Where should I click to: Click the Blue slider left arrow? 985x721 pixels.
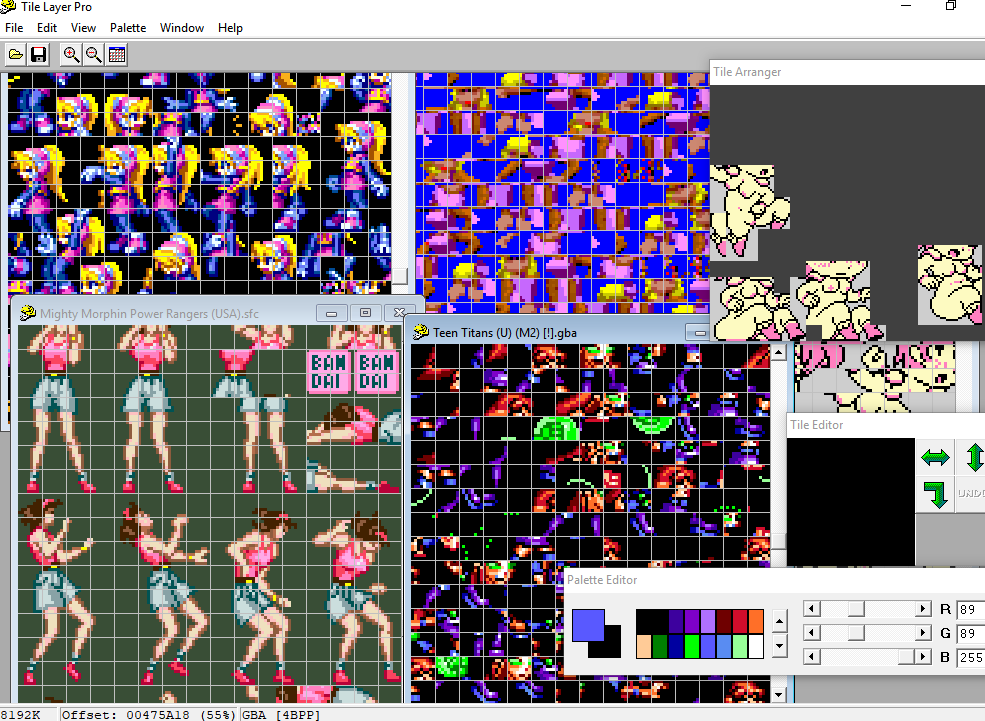pos(812,657)
